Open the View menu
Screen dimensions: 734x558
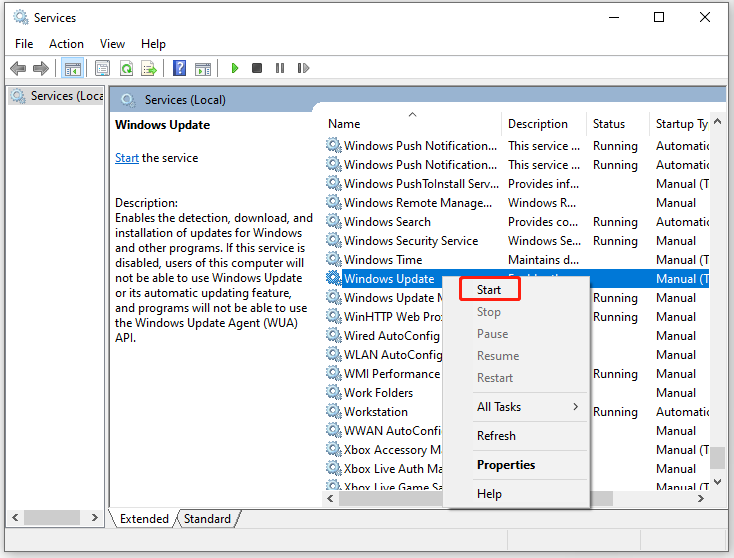point(112,44)
